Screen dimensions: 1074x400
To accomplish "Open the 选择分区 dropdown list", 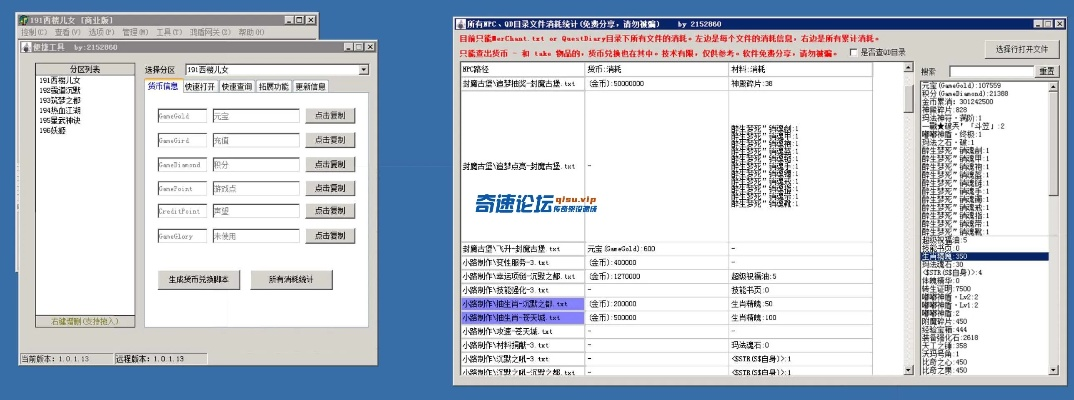I will [x=363, y=70].
